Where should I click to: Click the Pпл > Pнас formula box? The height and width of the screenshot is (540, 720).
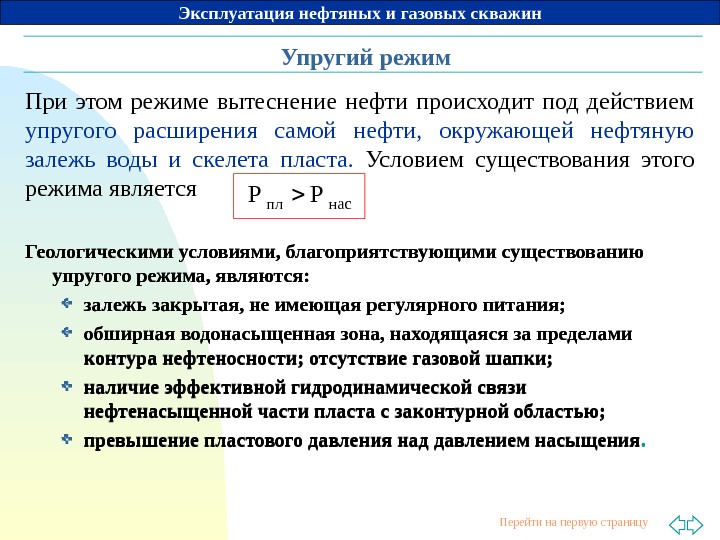click(x=299, y=196)
